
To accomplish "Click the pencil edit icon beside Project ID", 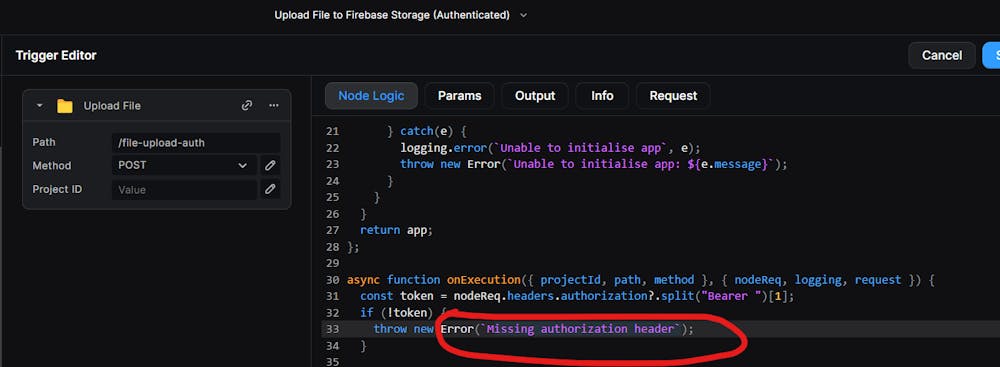I will pyautogui.click(x=270, y=189).
